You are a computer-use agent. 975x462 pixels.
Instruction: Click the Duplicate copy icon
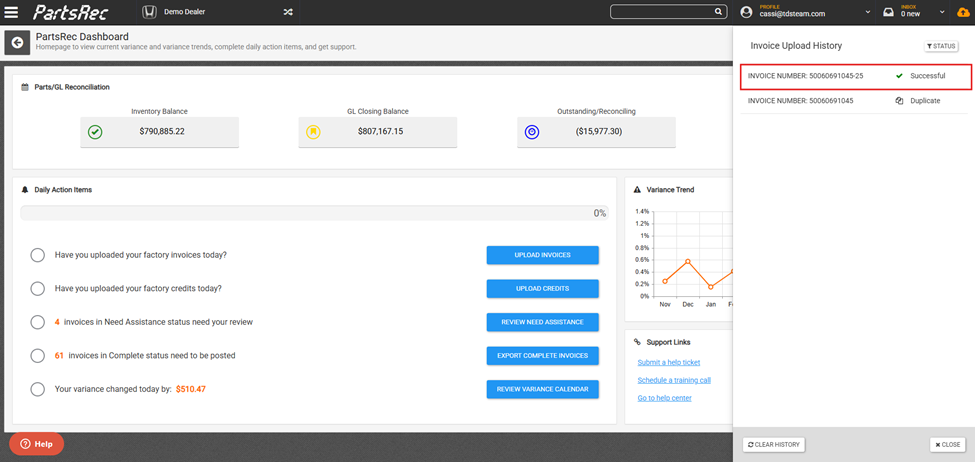899,101
